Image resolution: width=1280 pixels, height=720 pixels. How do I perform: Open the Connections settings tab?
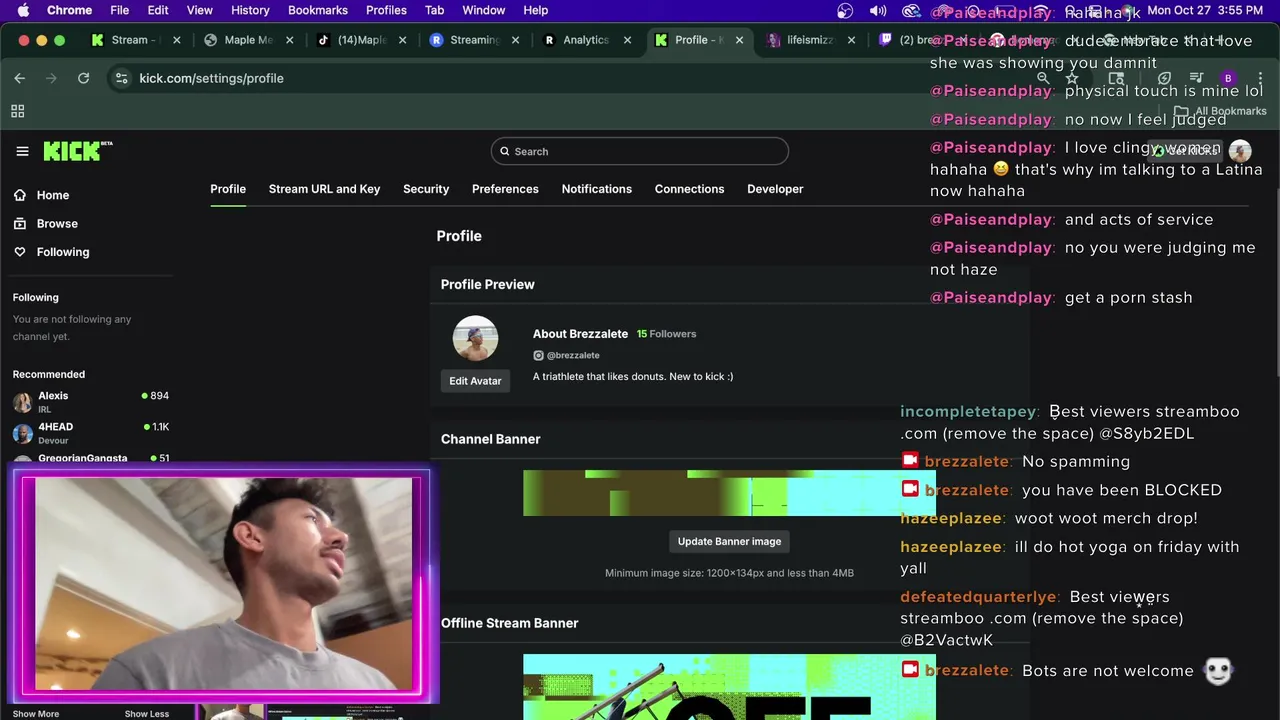click(689, 189)
